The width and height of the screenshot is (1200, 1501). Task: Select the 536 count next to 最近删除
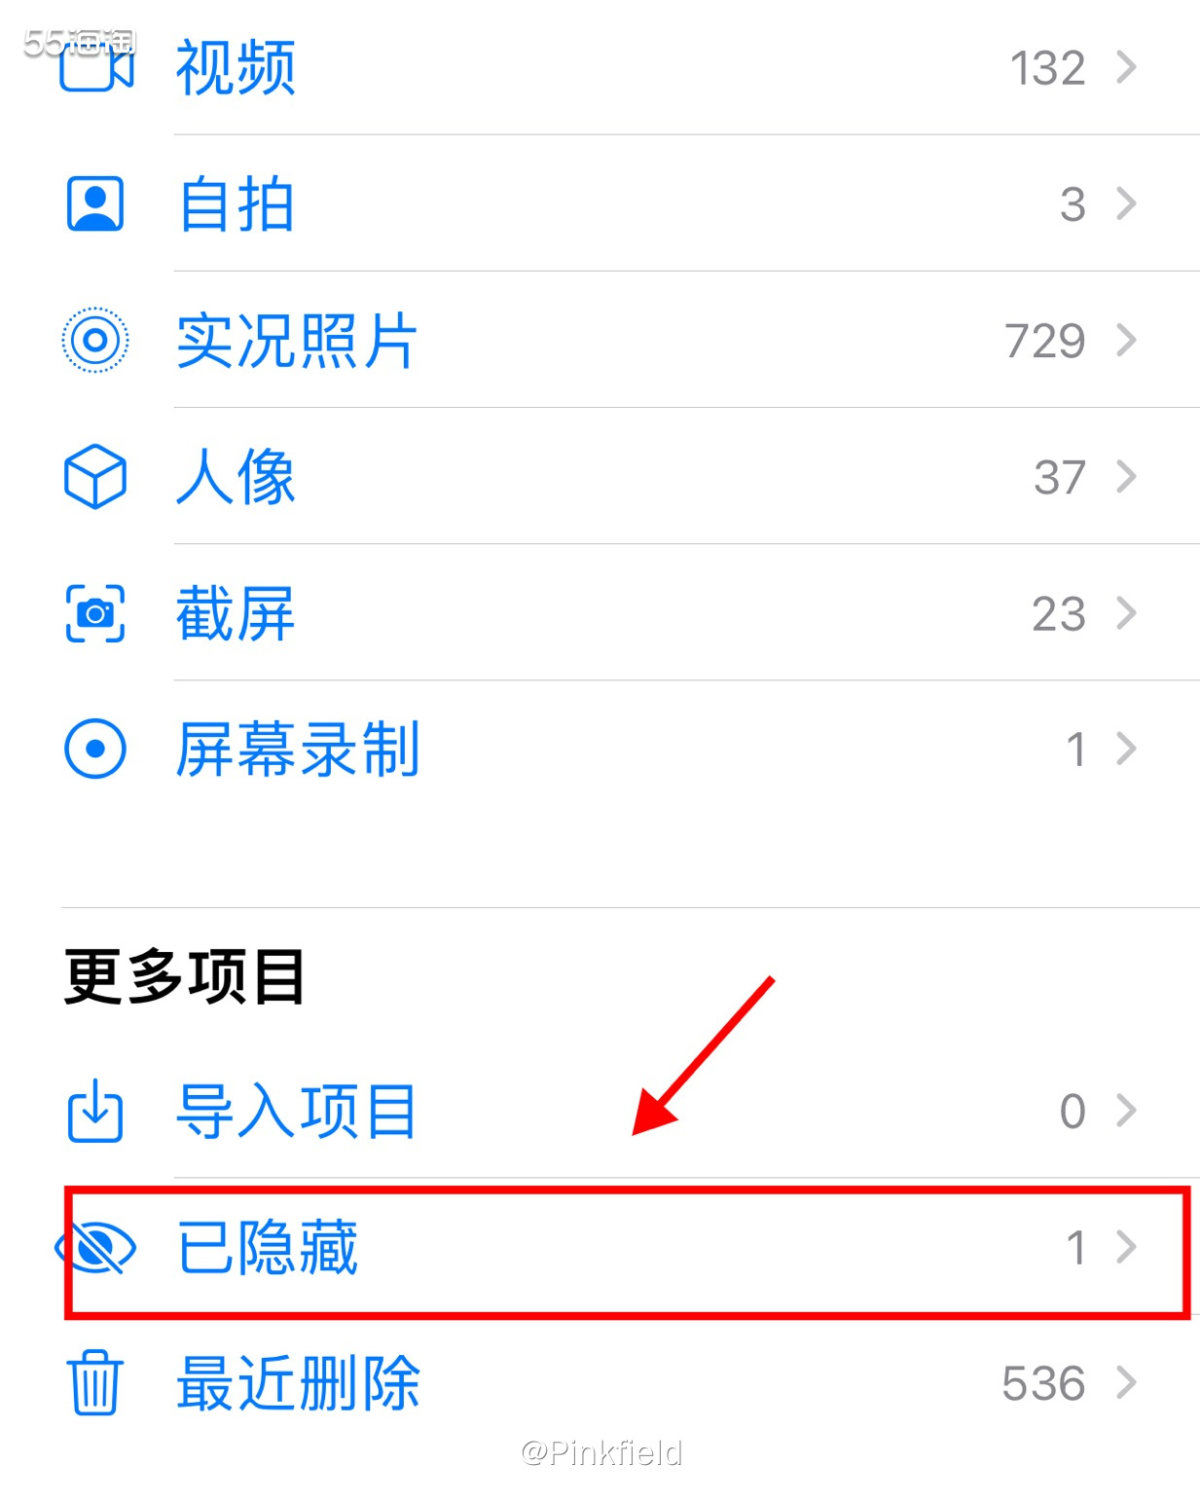tap(1043, 1384)
